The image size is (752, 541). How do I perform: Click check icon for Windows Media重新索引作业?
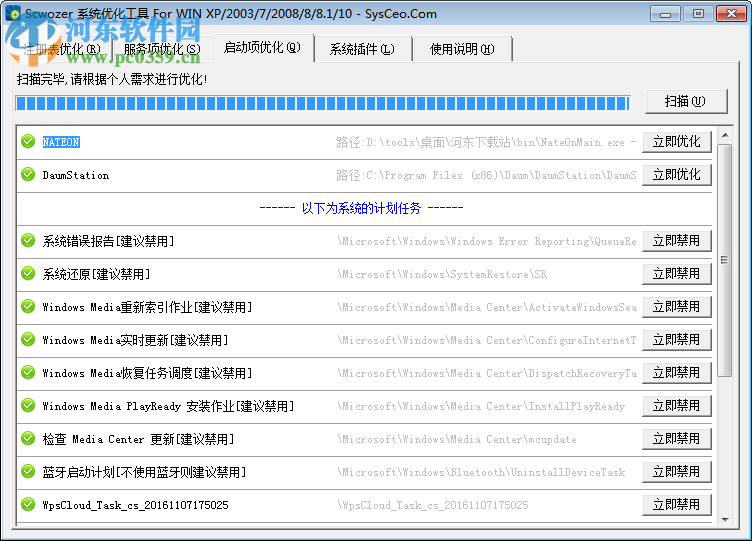click(x=28, y=306)
